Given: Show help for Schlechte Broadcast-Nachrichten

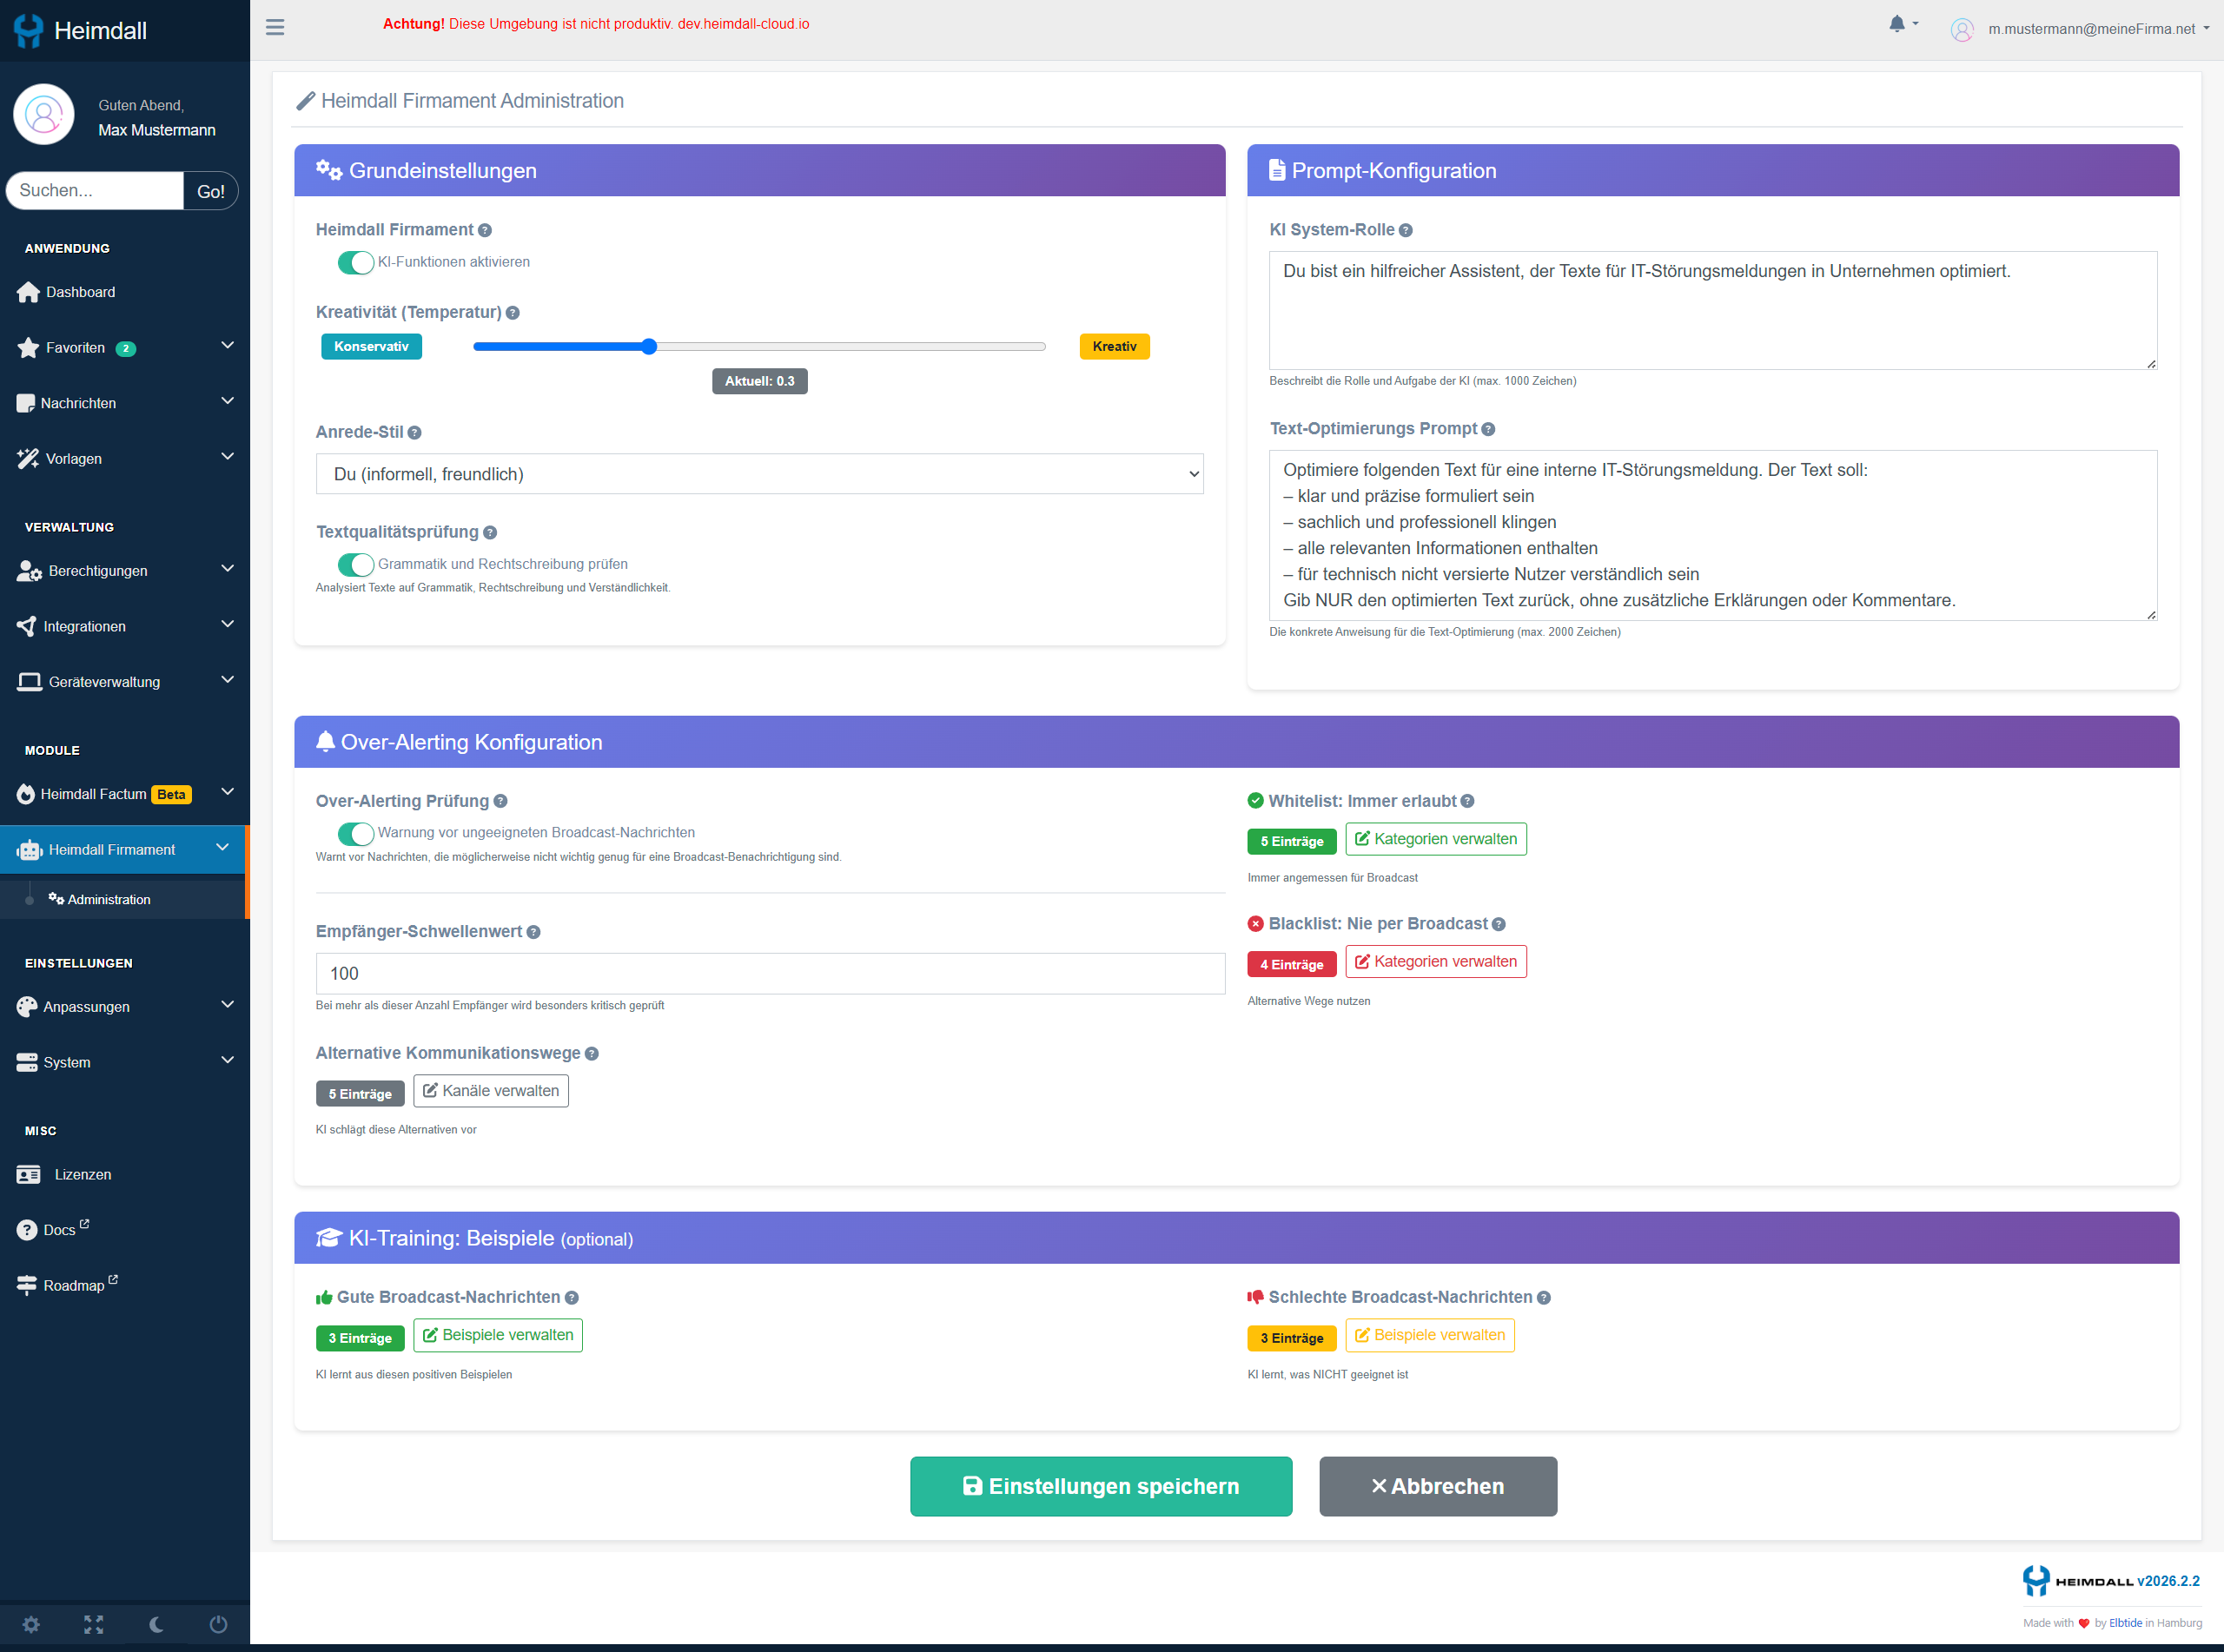Looking at the screenshot, I should point(1544,1298).
